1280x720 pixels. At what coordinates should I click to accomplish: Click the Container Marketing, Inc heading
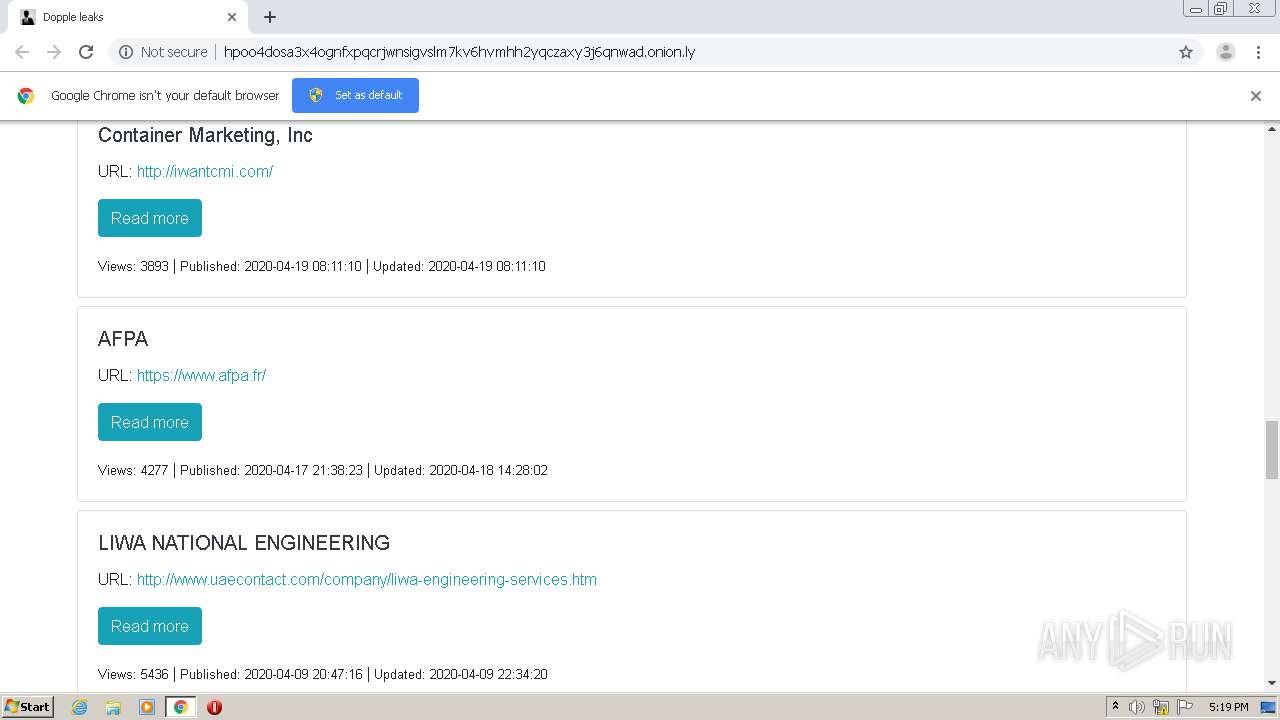[205, 135]
